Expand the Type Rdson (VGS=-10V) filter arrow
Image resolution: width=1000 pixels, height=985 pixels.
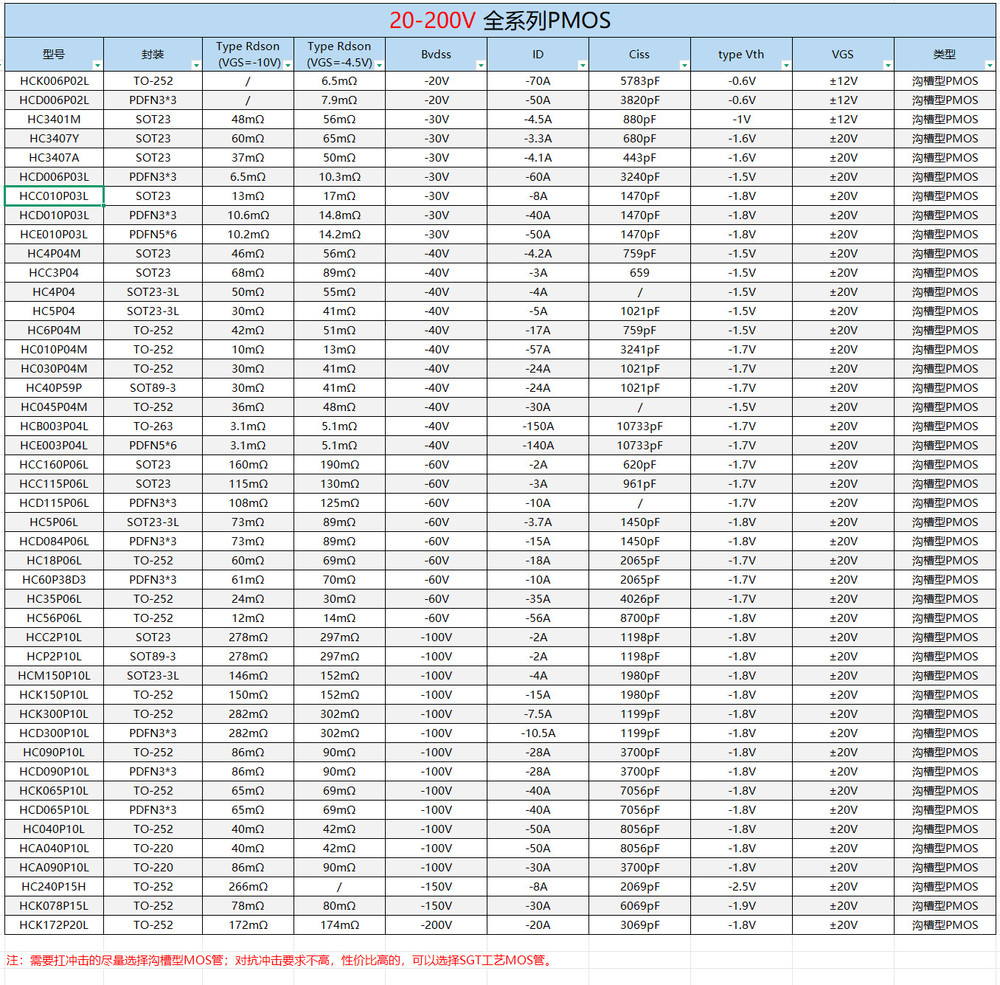coord(288,65)
